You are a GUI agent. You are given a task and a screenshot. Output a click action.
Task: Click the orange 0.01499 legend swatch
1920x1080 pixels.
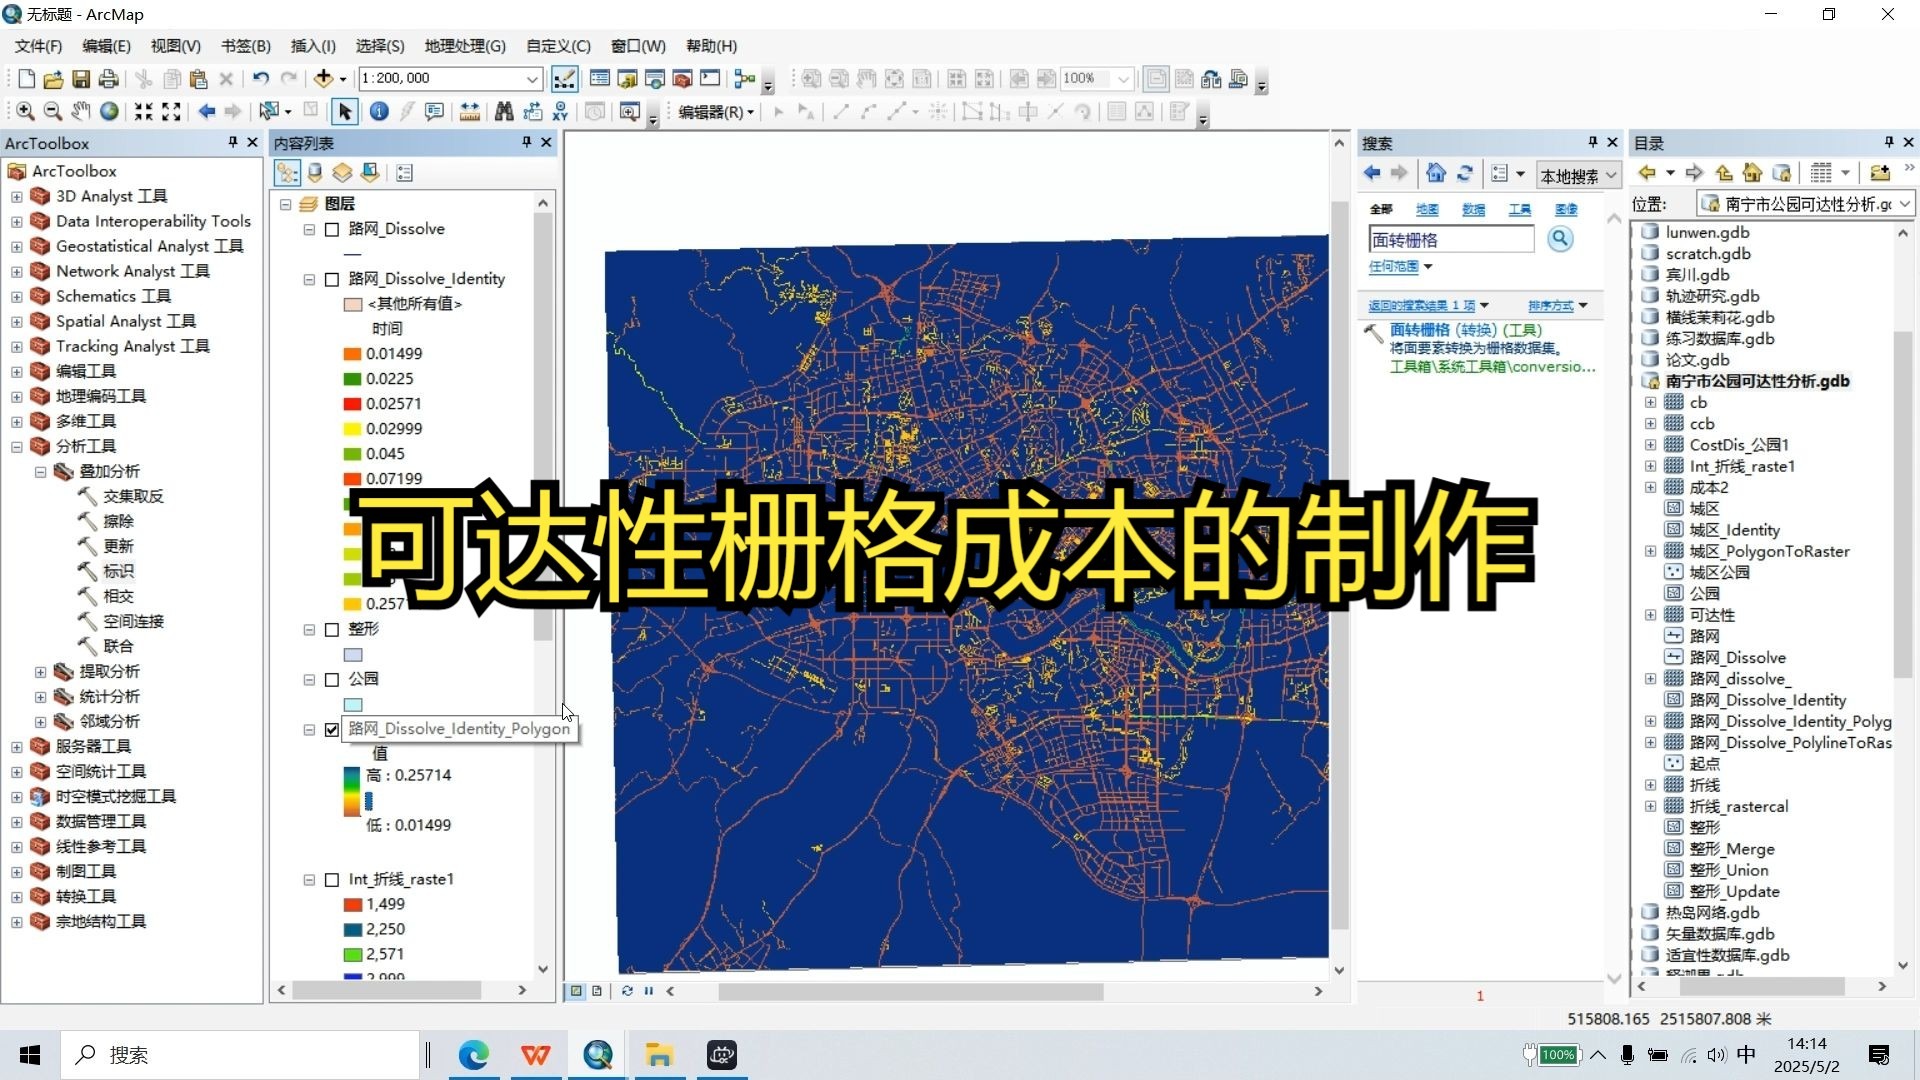point(353,353)
